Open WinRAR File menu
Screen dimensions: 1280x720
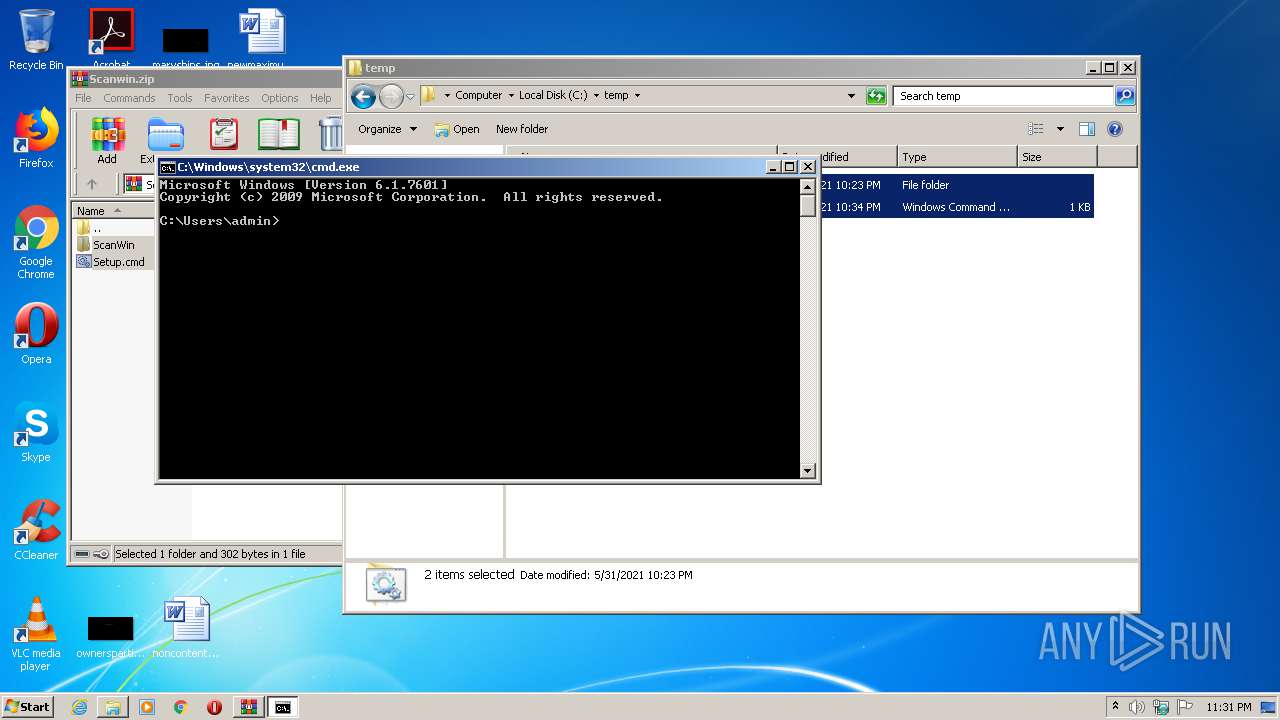coord(83,98)
